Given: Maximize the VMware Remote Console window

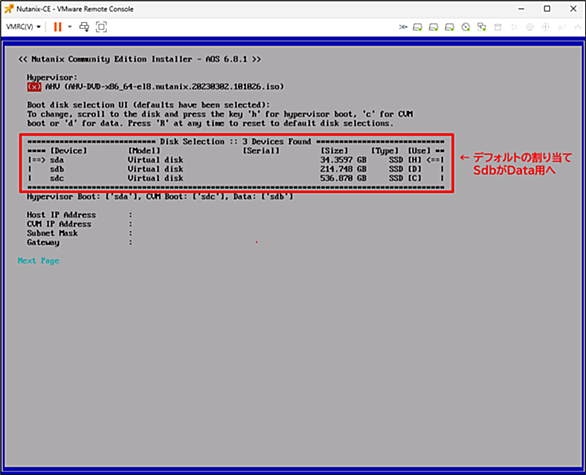Looking at the screenshot, I should click(547, 9).
